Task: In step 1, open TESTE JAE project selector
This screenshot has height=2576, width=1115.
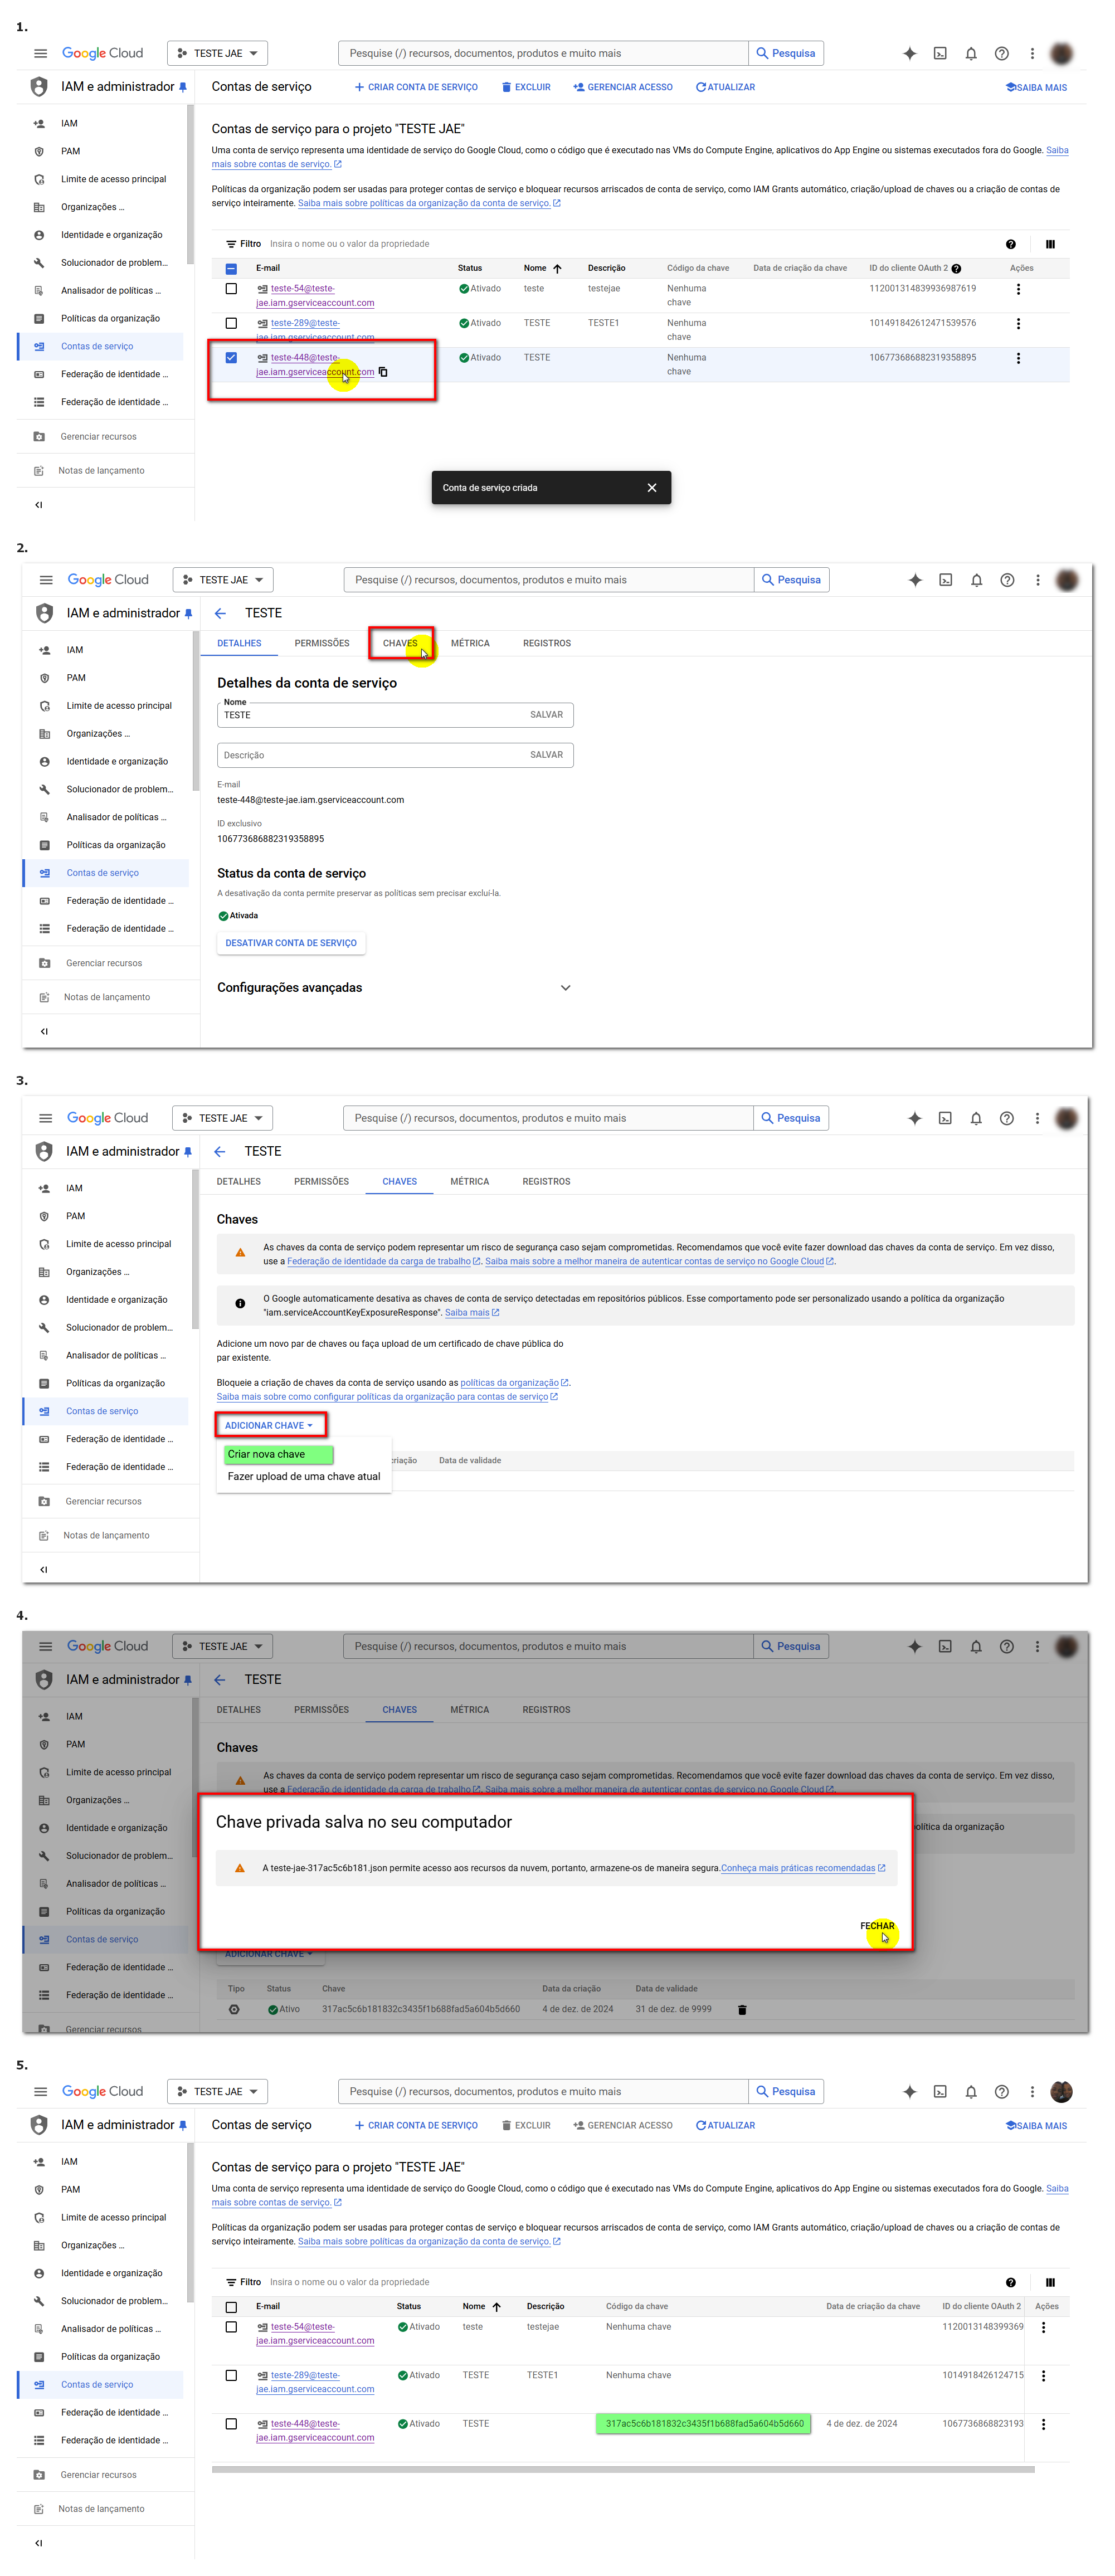Action: (217, 53)
